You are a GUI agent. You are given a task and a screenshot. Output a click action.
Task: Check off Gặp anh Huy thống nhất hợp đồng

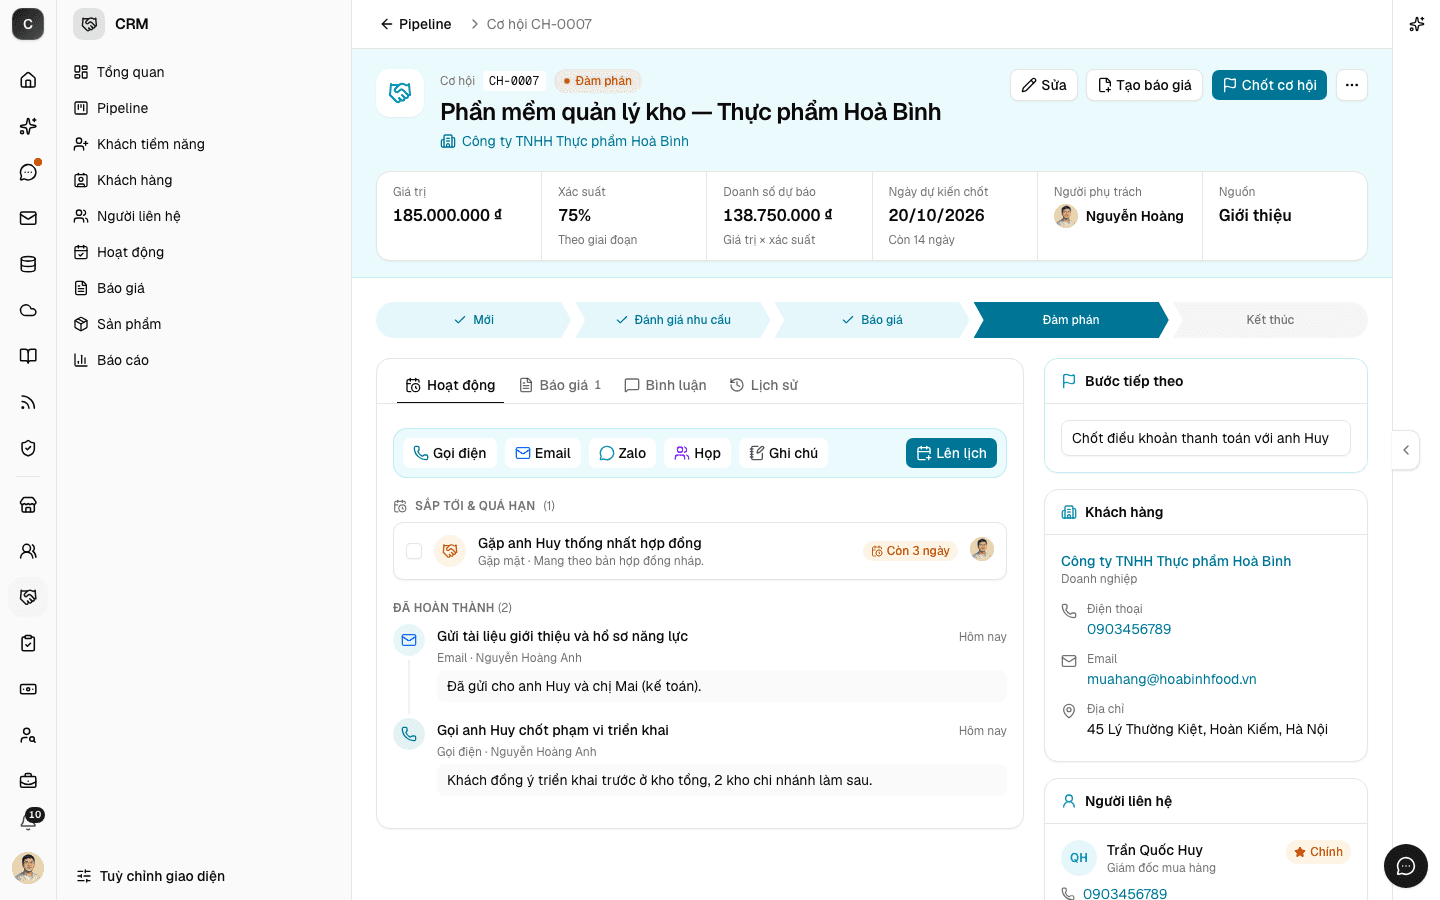(414, 551)
